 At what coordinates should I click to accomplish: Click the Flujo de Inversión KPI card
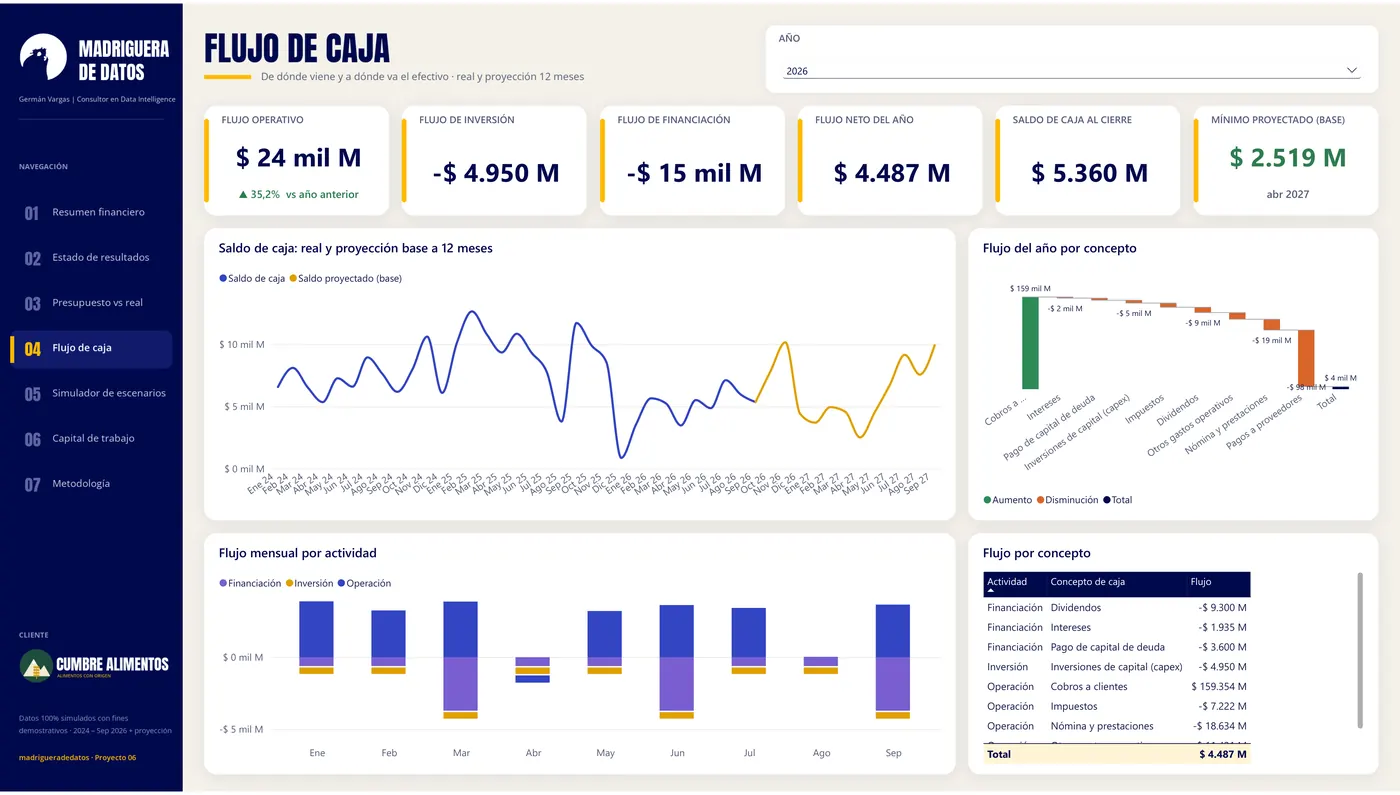click(x=494, y=161)
